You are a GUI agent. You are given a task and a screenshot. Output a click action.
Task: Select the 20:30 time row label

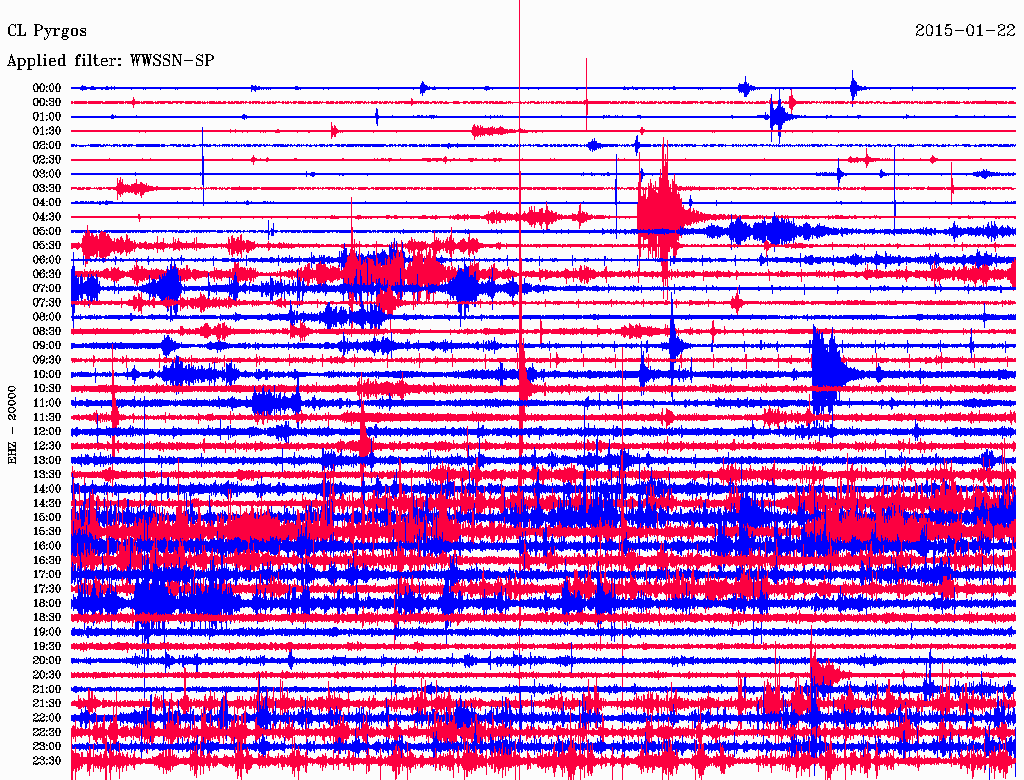click(x=47, y=675)
